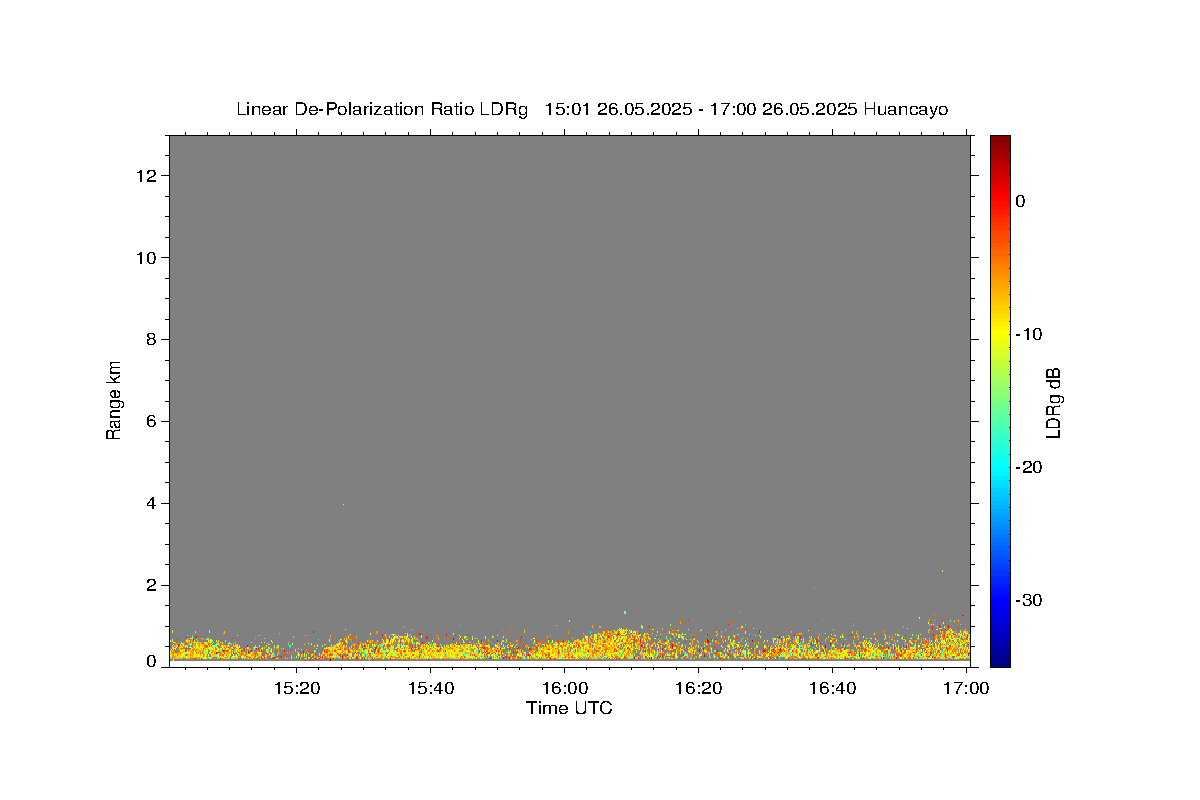Click the dark blue bottom of colorbar
Image resolution: width=1200 pixels, height=800 pixels.
coord(1000,657)
